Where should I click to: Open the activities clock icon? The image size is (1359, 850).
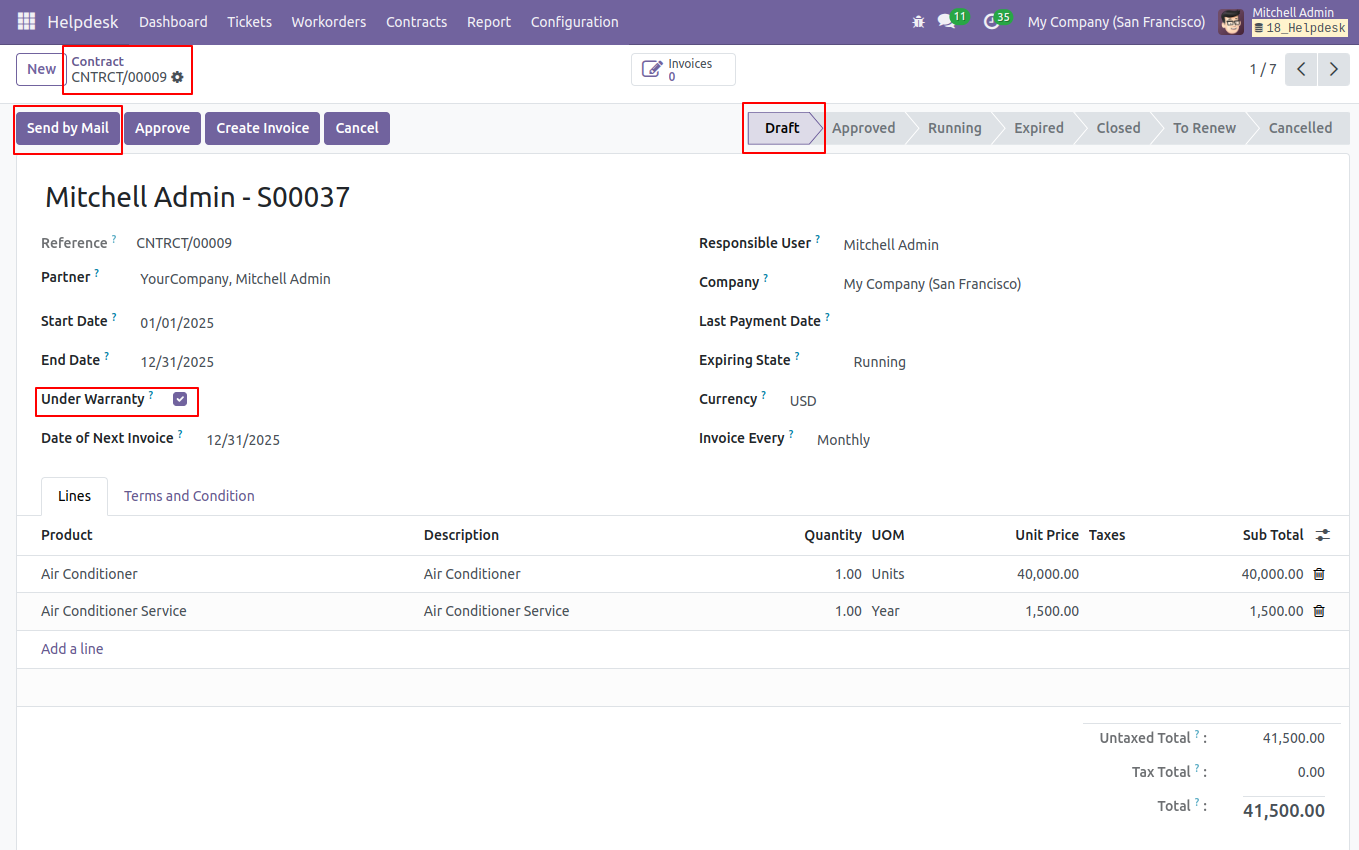(x=991, y=21)
